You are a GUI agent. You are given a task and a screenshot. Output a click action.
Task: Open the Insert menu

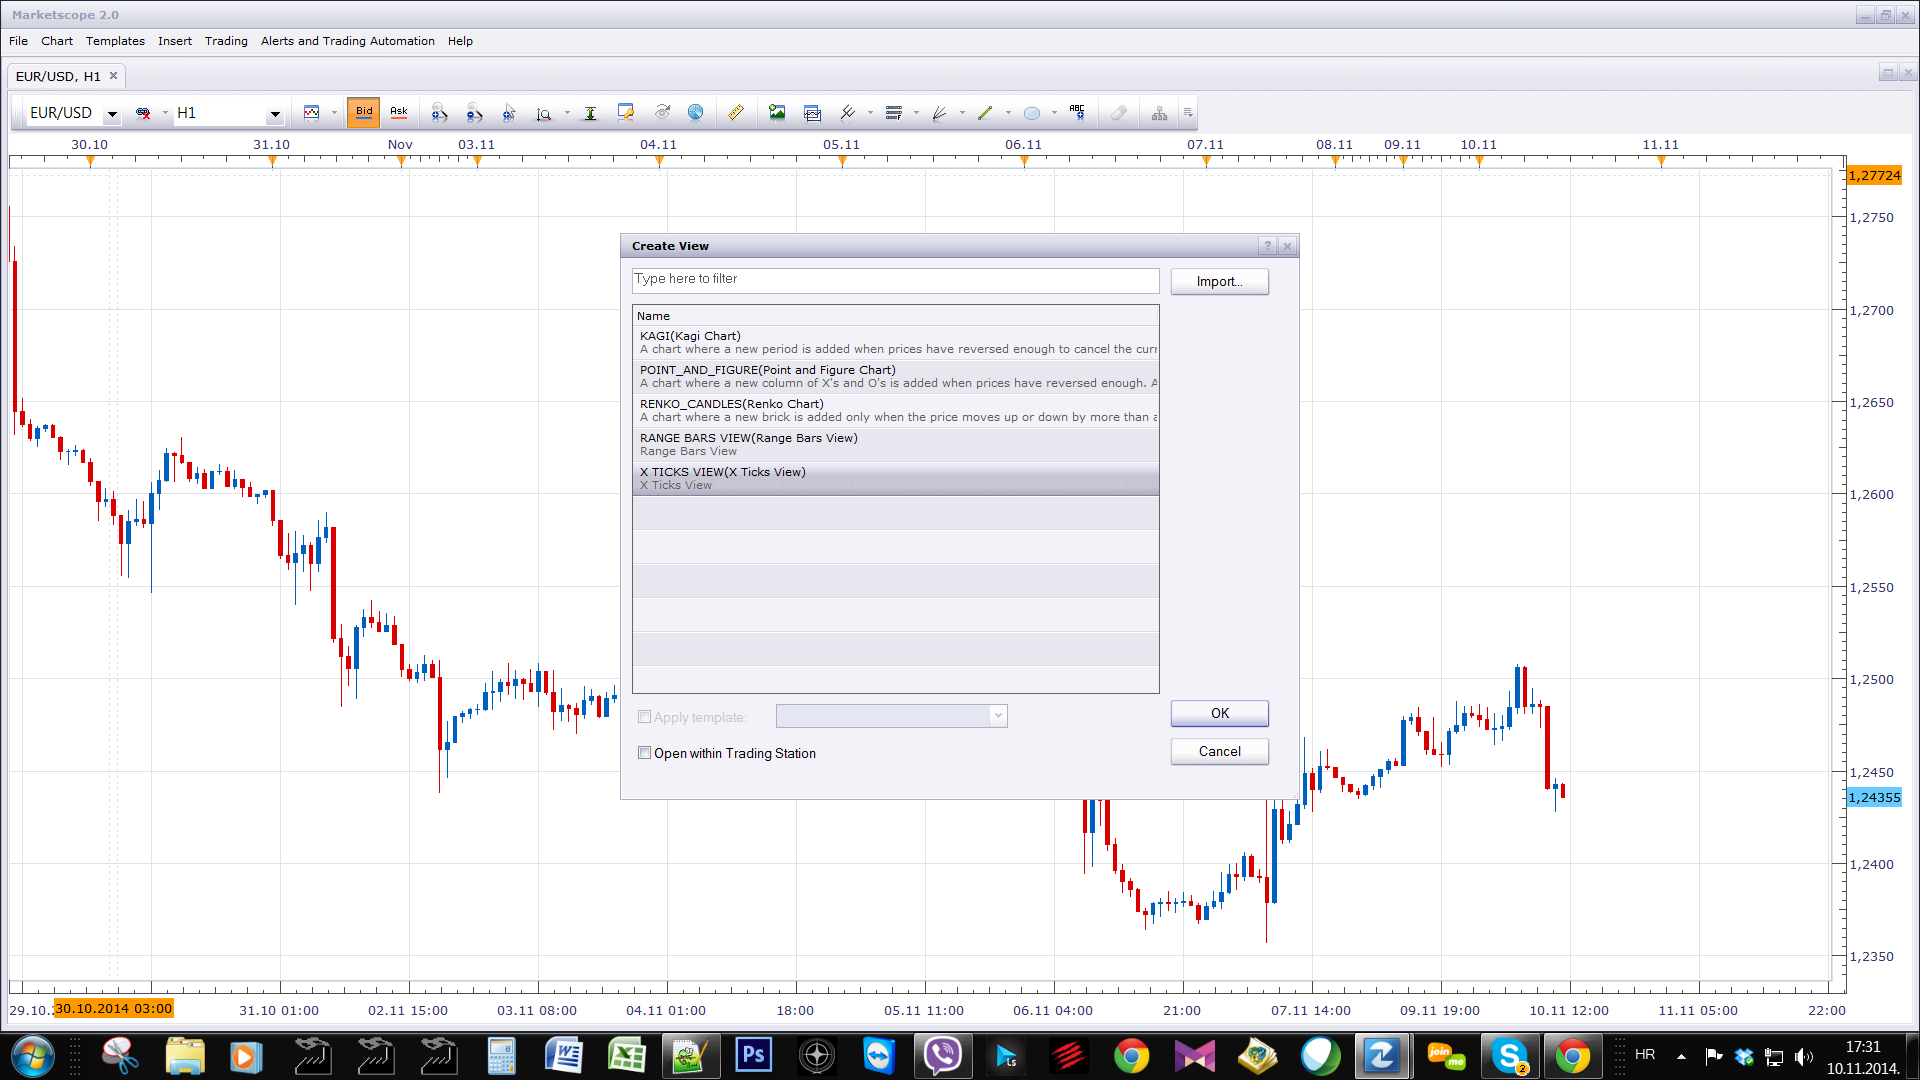tap(175, 41)
